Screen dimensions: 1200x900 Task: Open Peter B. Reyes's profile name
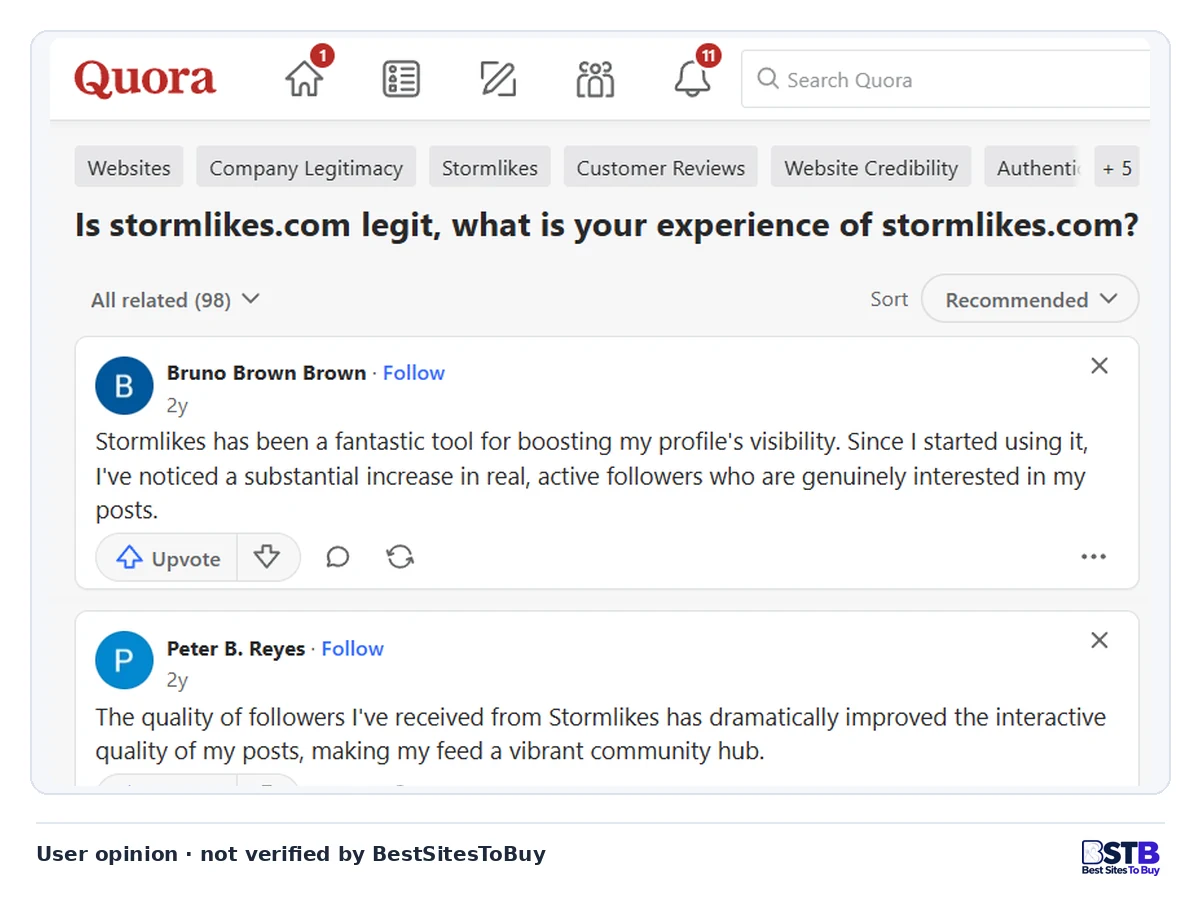point(236,649)
